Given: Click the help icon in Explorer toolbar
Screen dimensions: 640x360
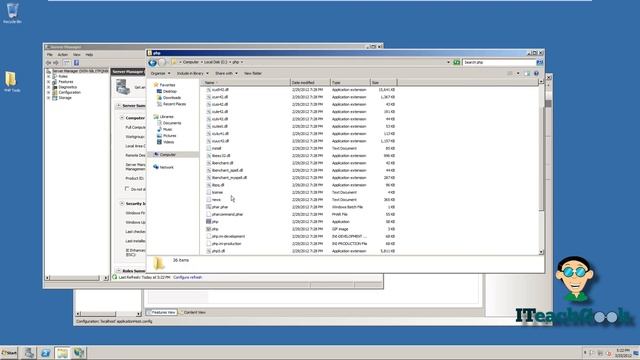Looking at the screenshot, I should coord(536,73).
